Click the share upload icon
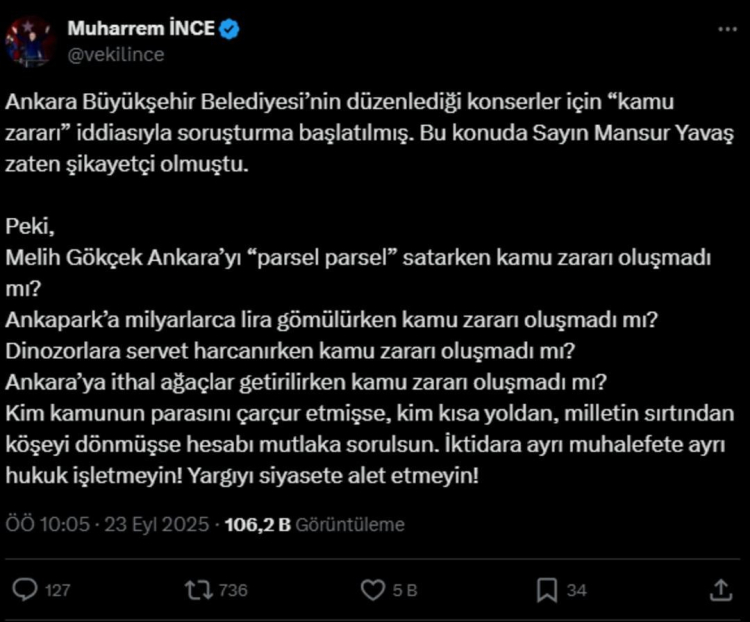 pos(721,590)
